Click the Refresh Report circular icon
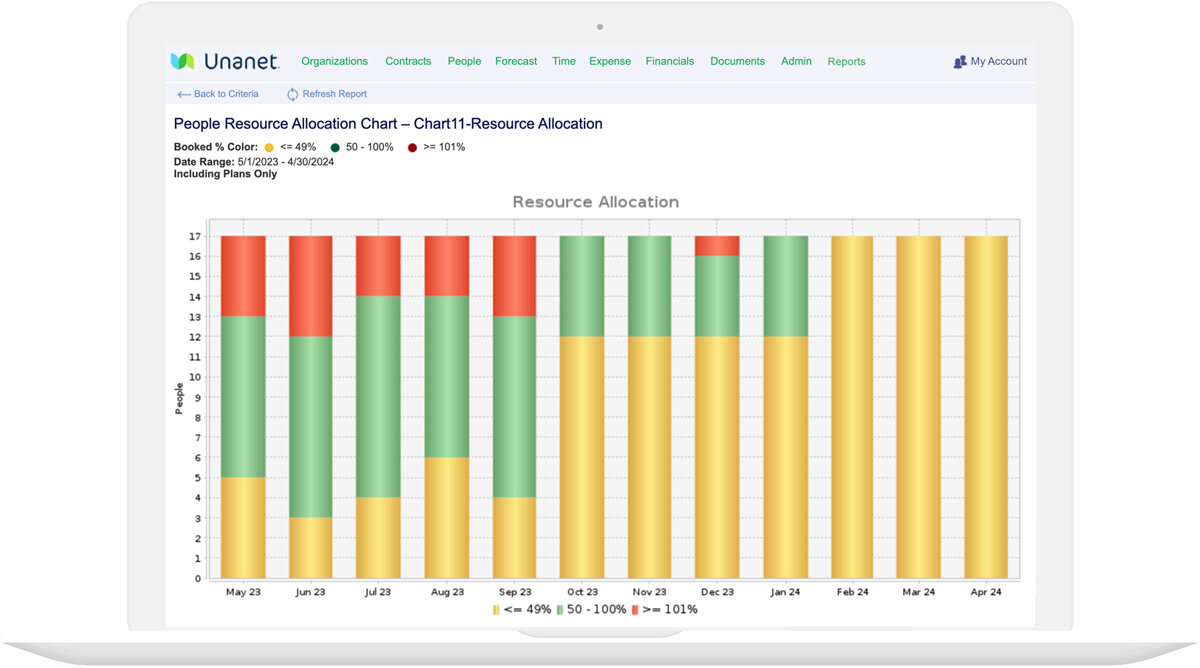This screenshot has width=1200, height=668. (x=292, y=94)
